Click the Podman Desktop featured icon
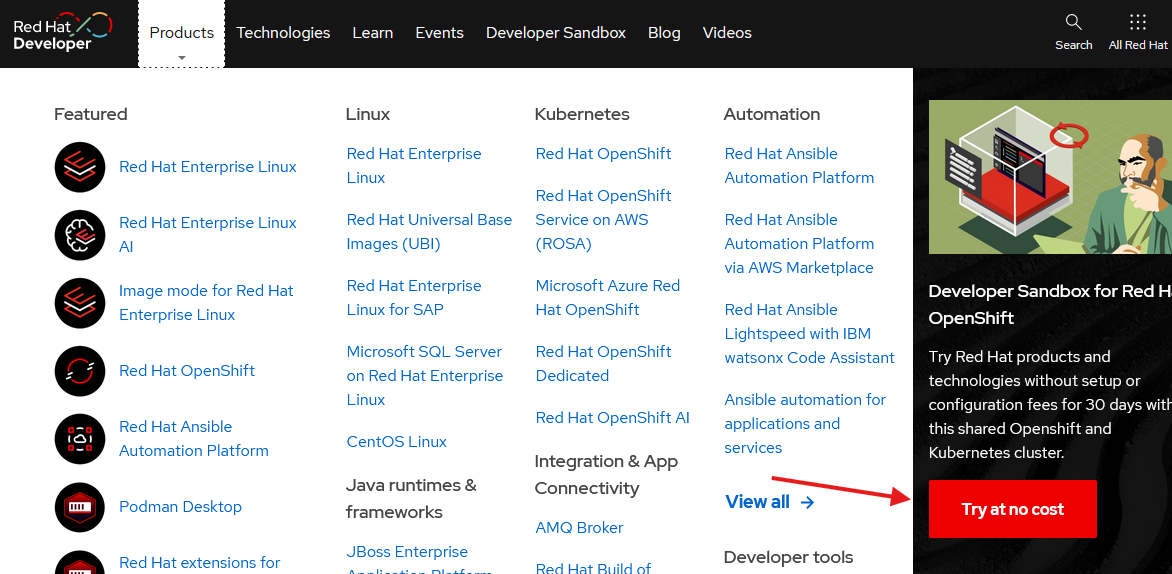The image size is (1172, 574). (x=80, y=507)
